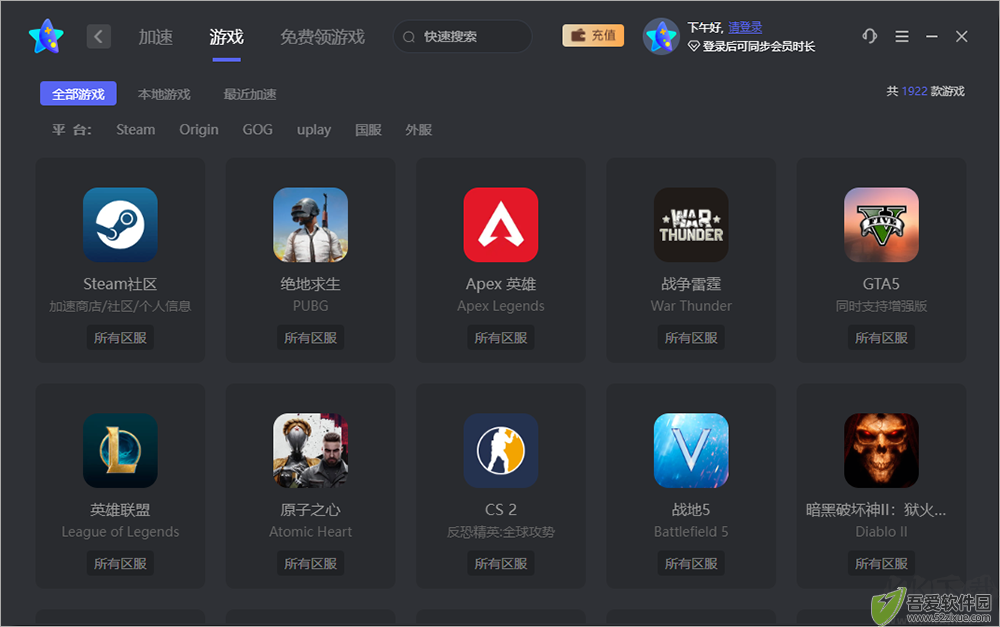Viewport: 1000px width, 627px height.
Task: Click the League of Legends icon
Action: [120, 450]
